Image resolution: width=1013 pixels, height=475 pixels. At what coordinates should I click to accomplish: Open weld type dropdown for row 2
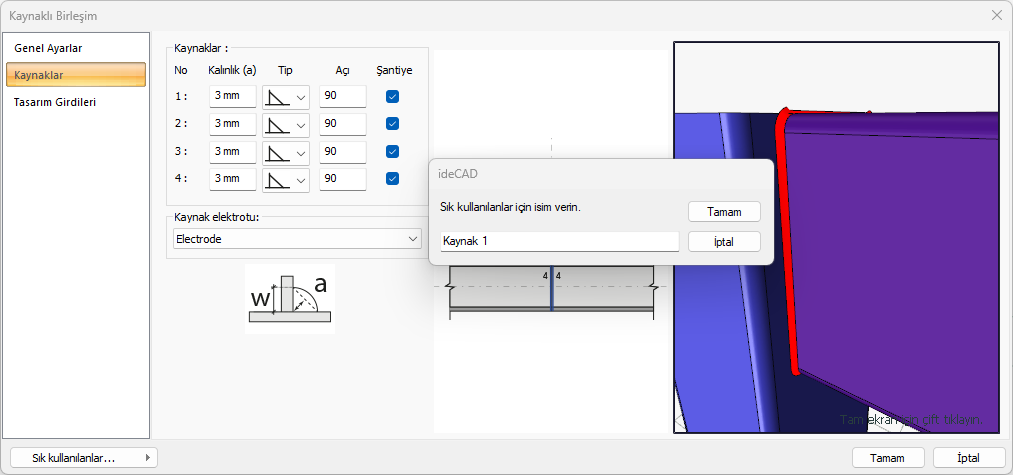pos(286,124)
